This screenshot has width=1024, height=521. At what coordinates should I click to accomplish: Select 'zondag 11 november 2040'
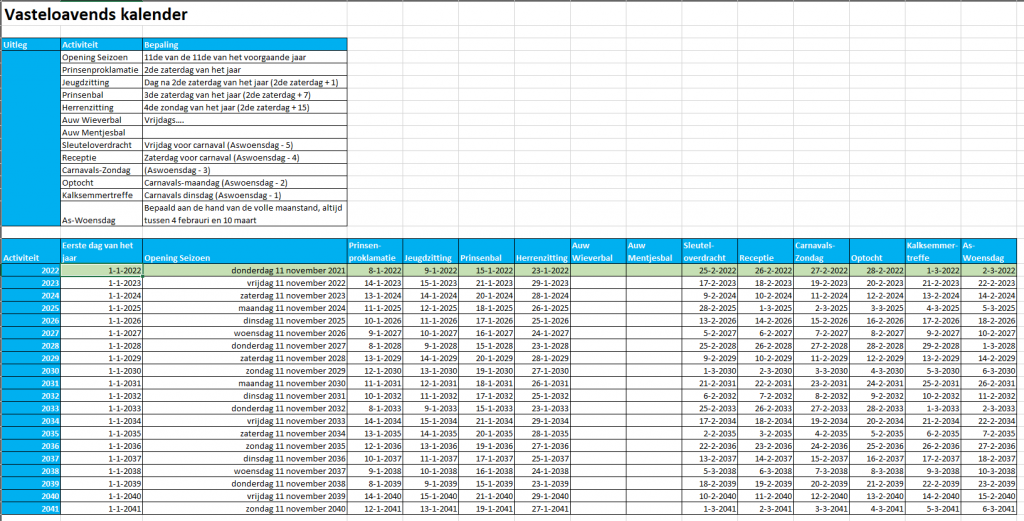(x=245, y=508)
